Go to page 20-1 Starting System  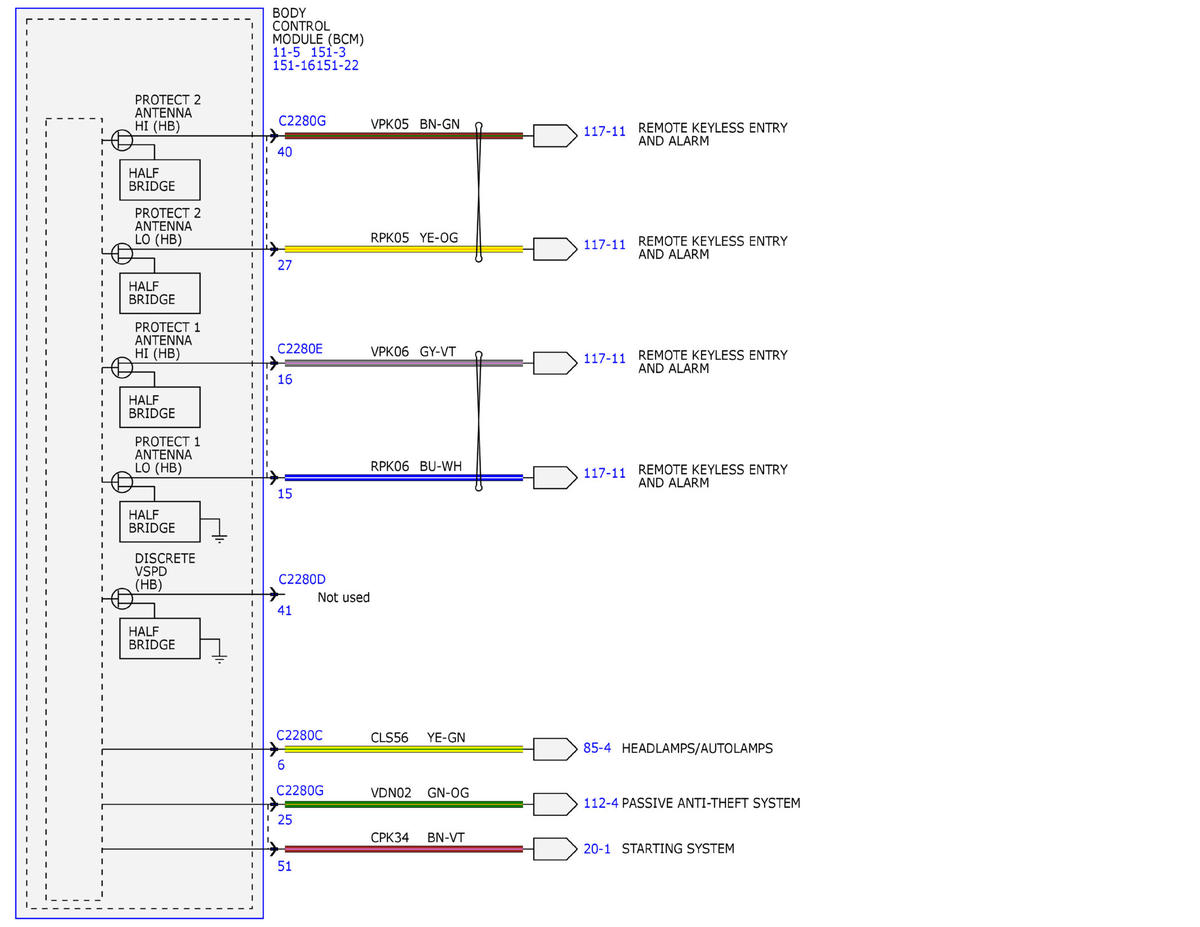[597, 849]
